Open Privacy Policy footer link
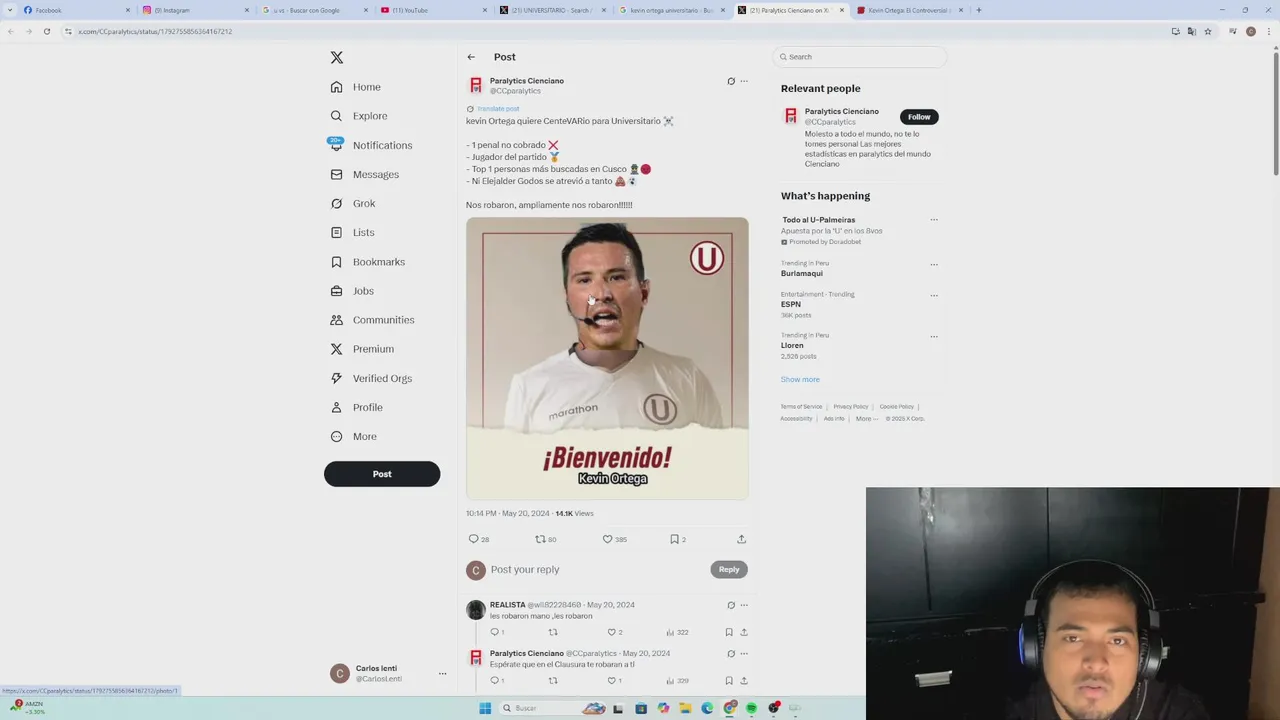Screen dimensions: 1280x720 (851, 407)
